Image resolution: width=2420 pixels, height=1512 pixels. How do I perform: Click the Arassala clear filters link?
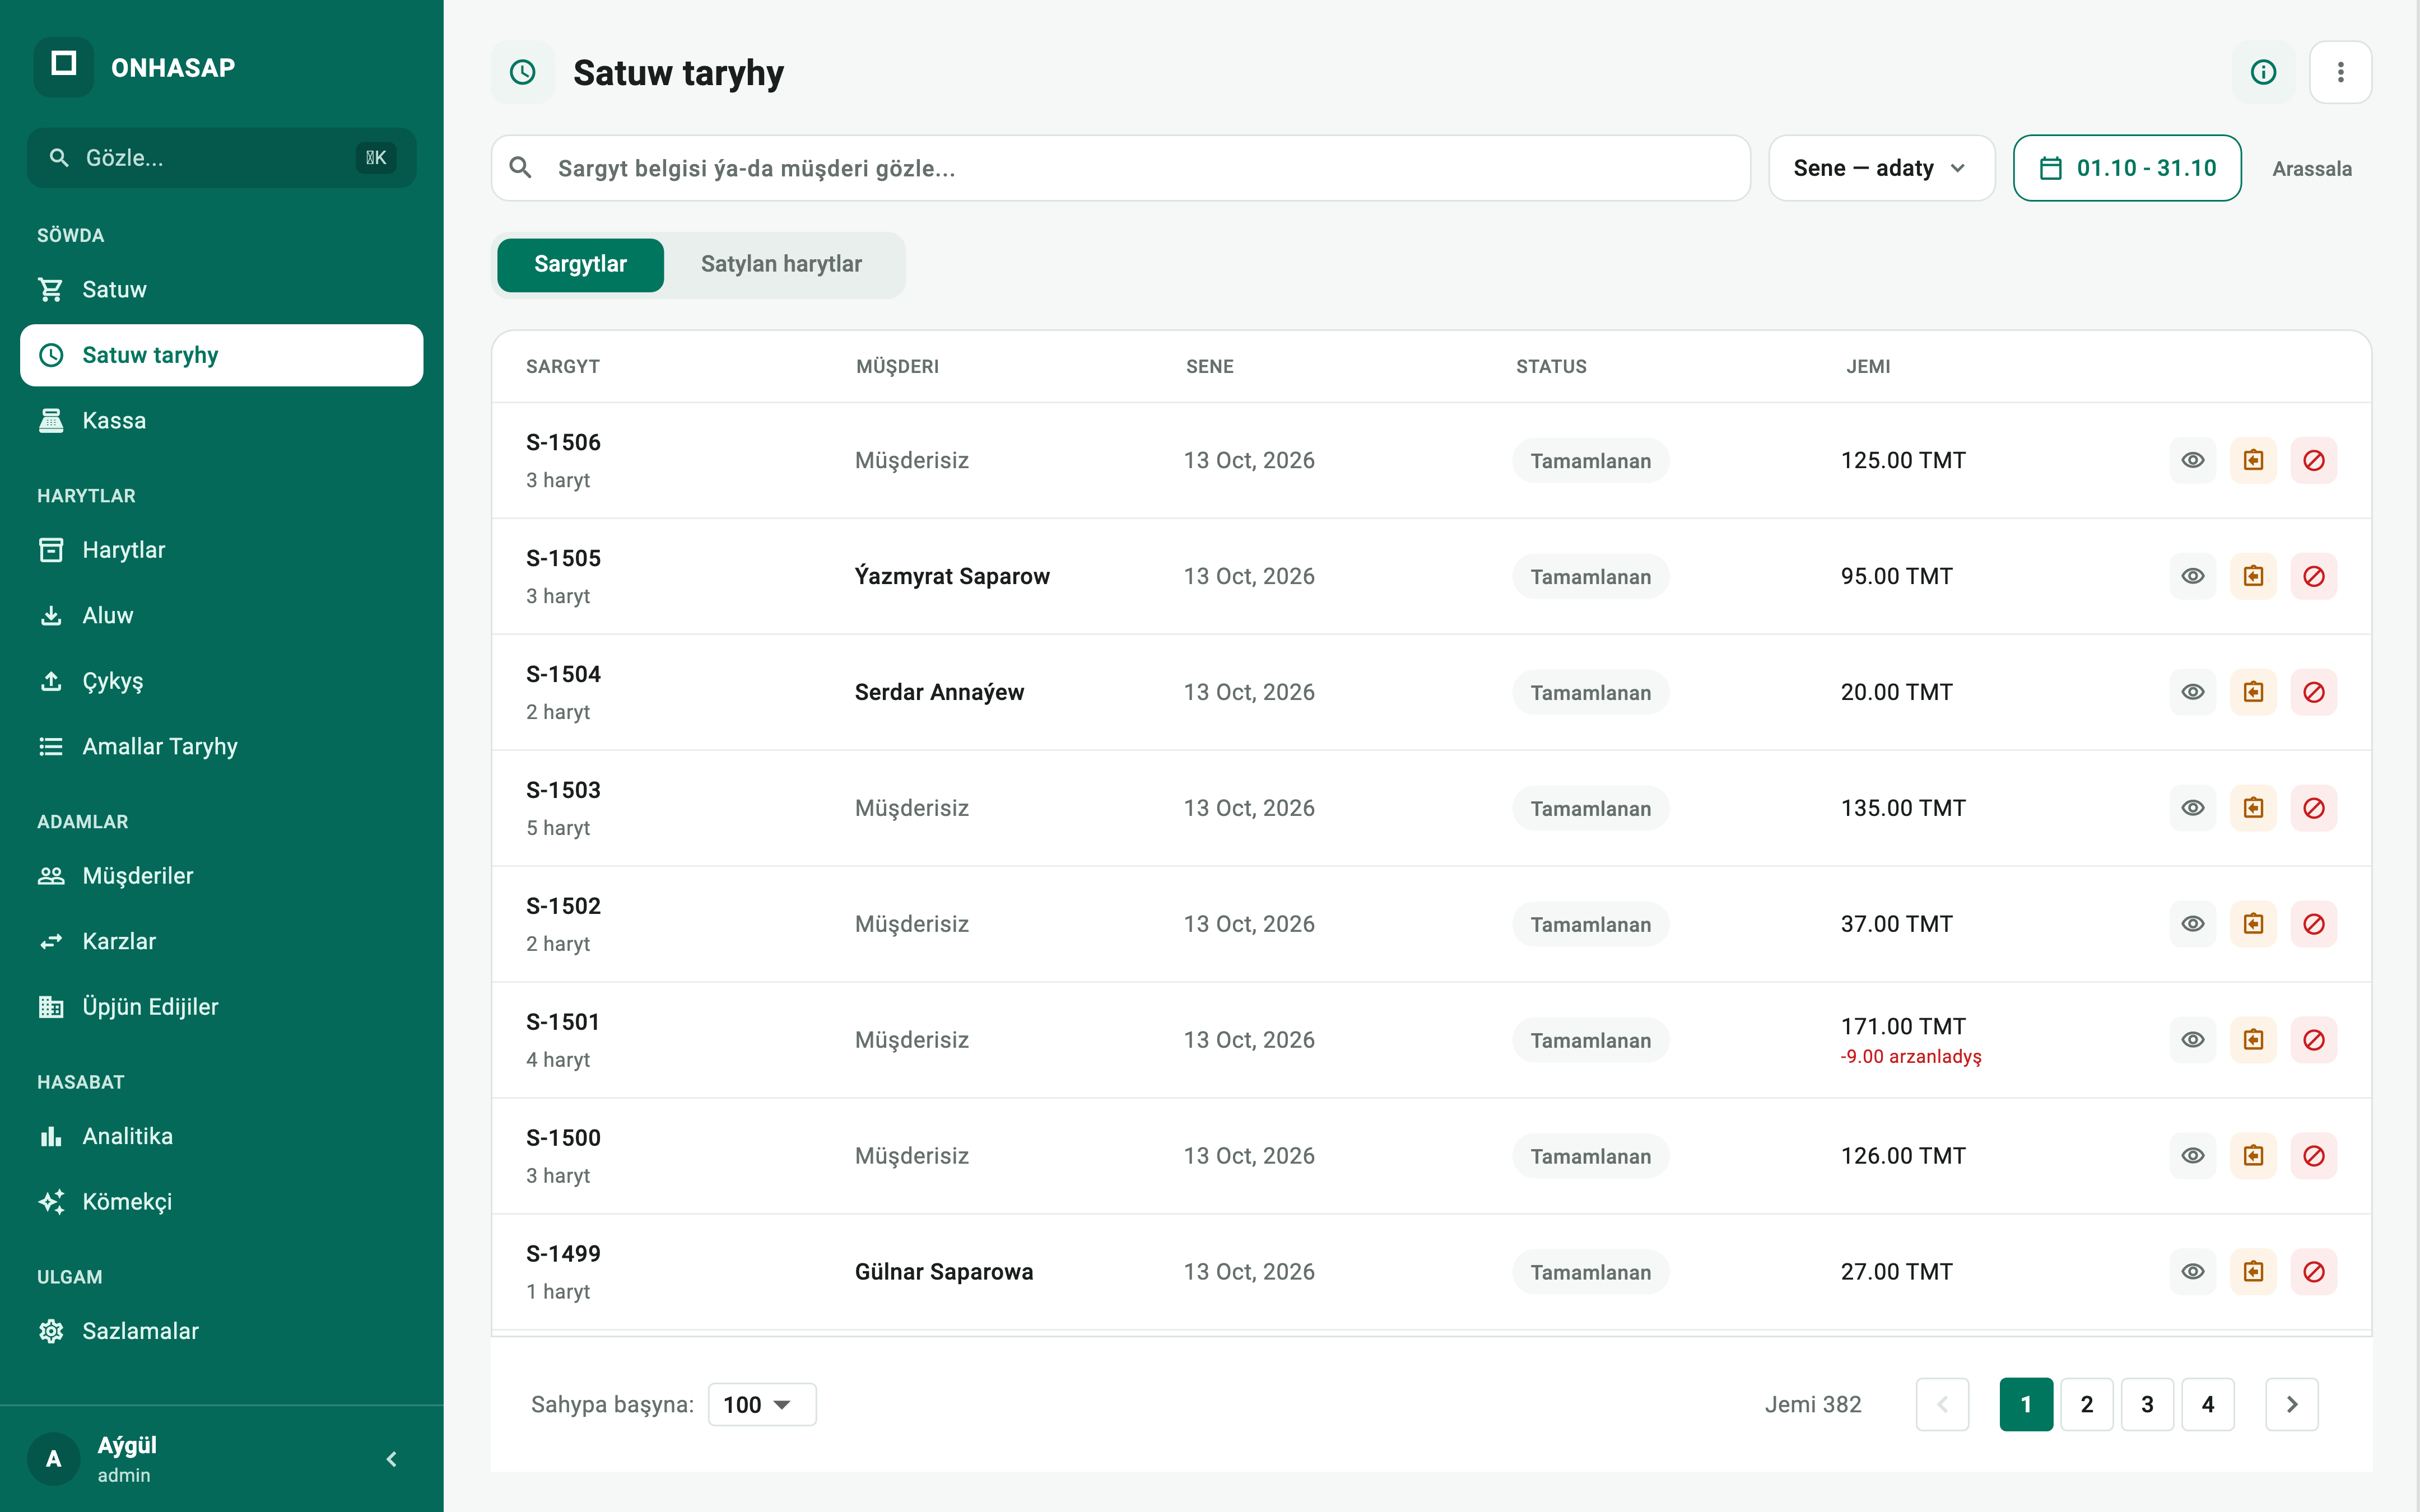[2311, 168]
